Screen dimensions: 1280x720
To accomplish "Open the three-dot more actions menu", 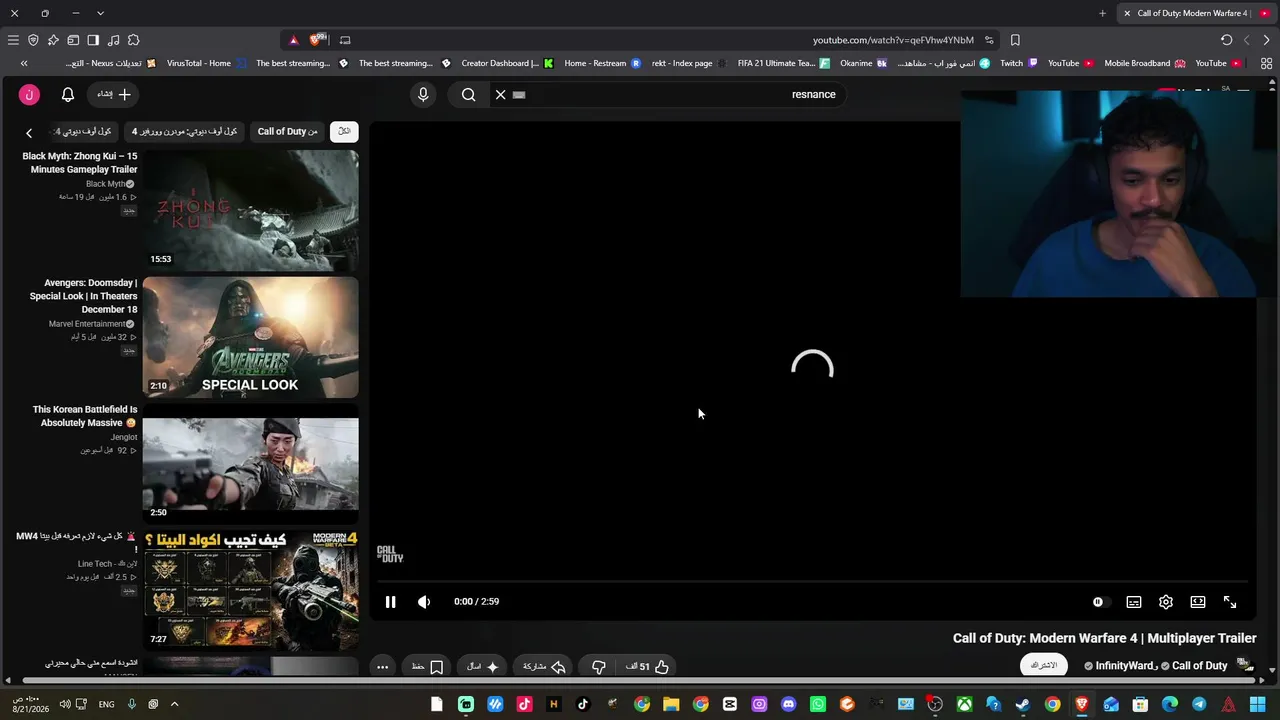I will 382,667.
